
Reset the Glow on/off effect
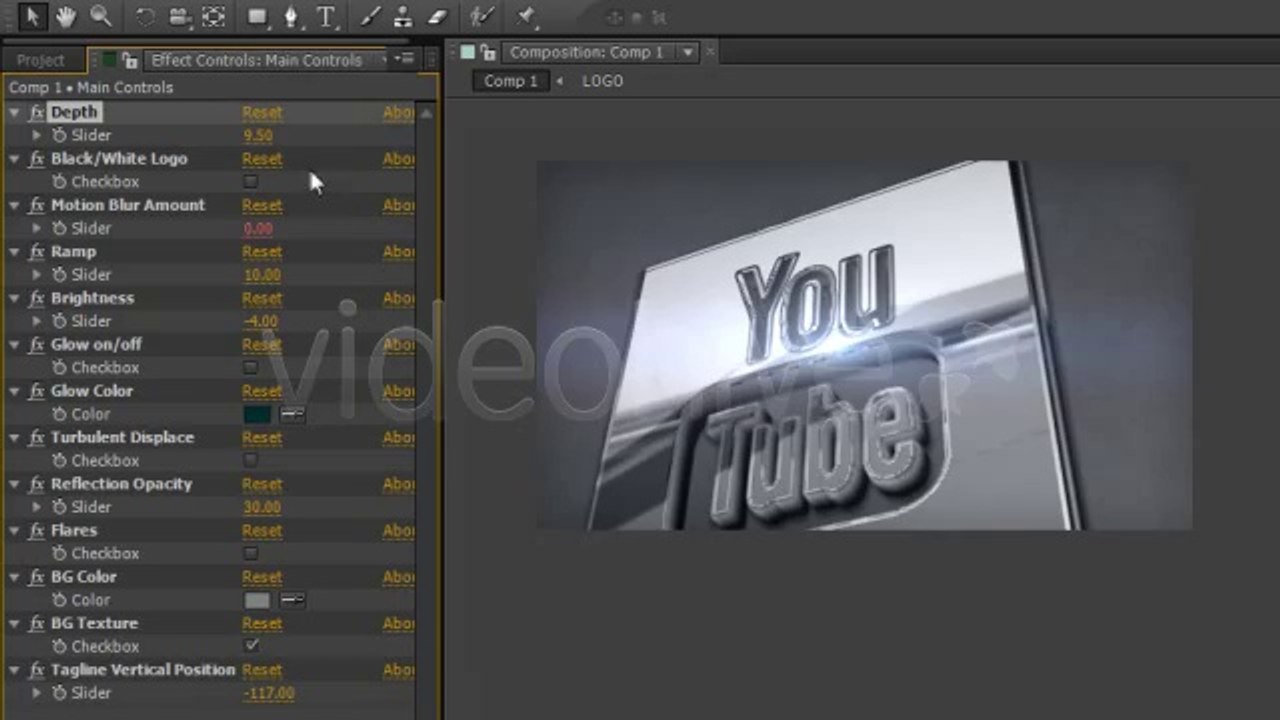(262, 344)
